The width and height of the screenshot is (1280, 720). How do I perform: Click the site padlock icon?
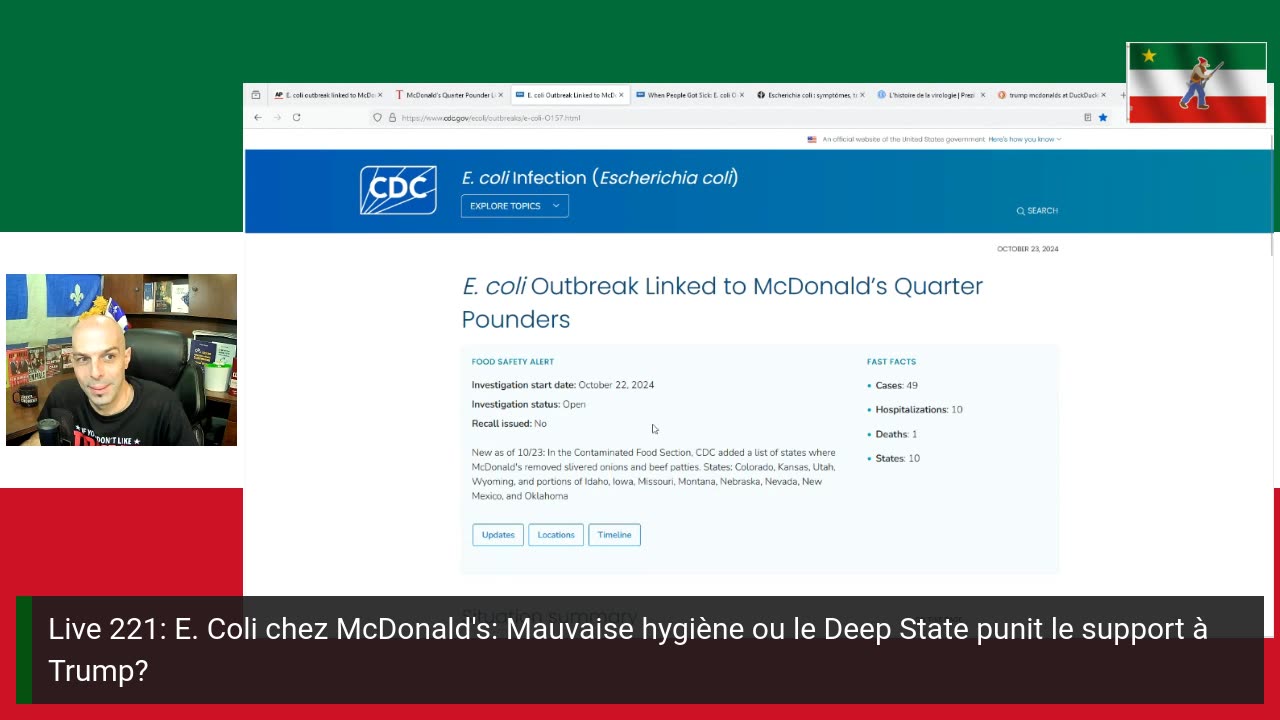(392, 117)
